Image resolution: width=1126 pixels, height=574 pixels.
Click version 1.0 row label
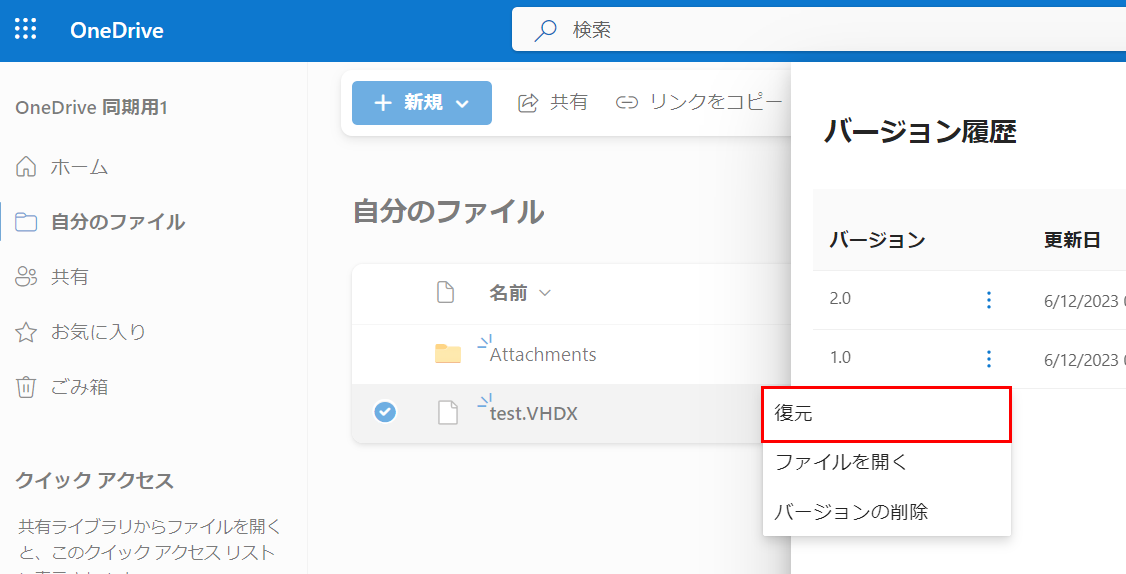pyautogui.click(x=840, y=357)
